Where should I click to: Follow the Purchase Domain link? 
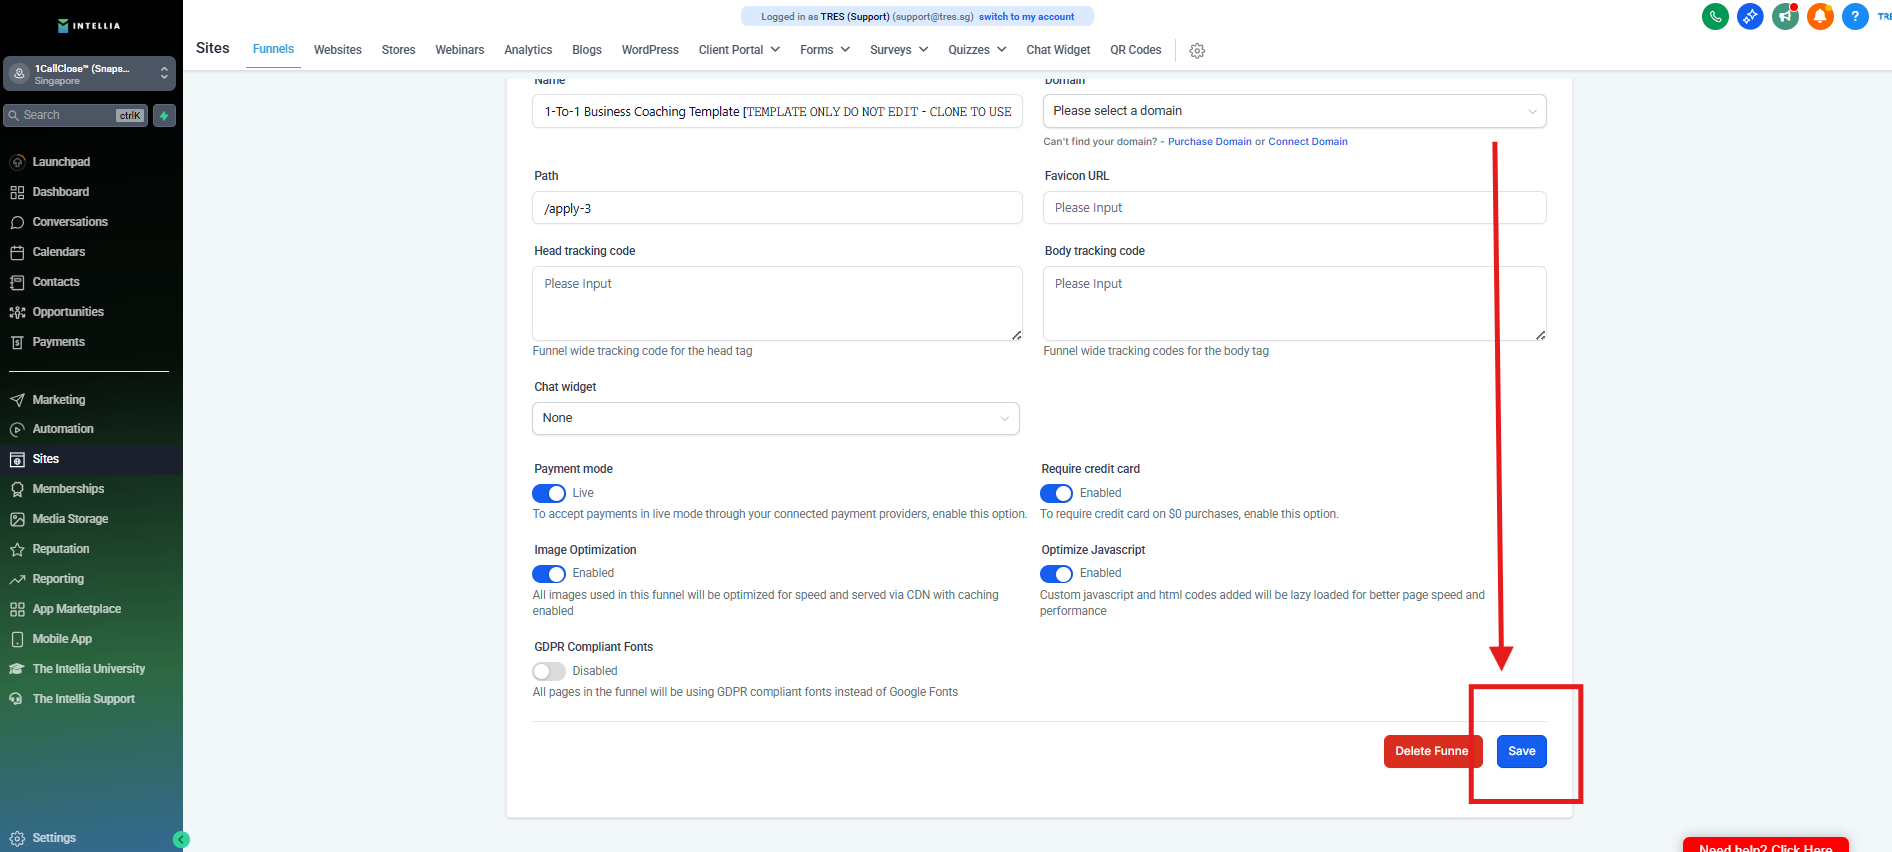point(1210,142)
